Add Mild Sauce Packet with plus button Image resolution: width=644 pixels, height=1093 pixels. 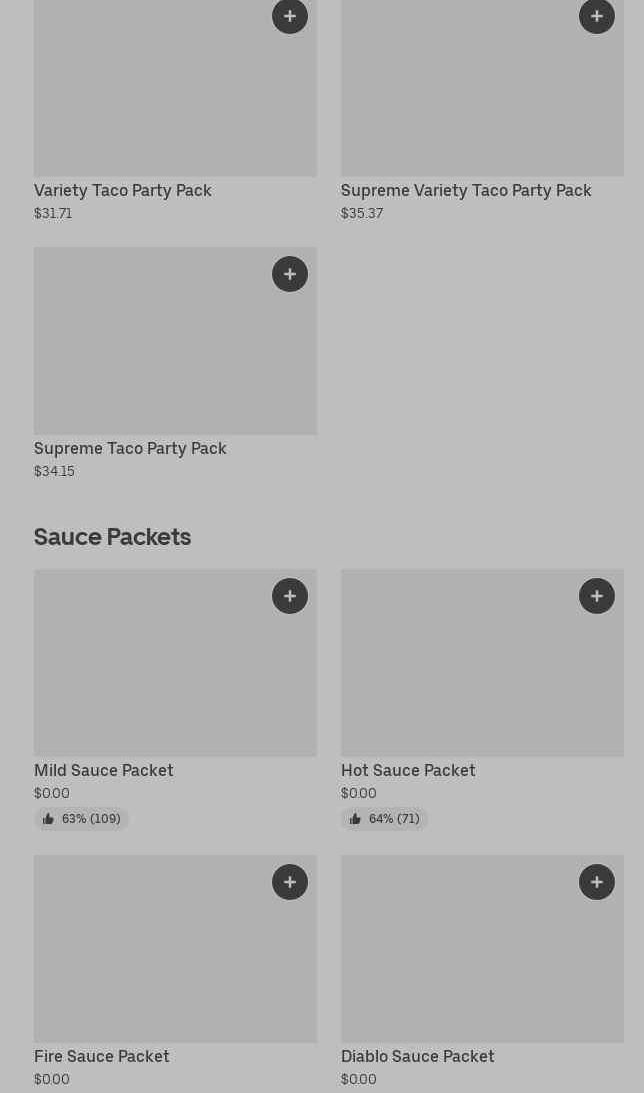(x=290, y=596)
